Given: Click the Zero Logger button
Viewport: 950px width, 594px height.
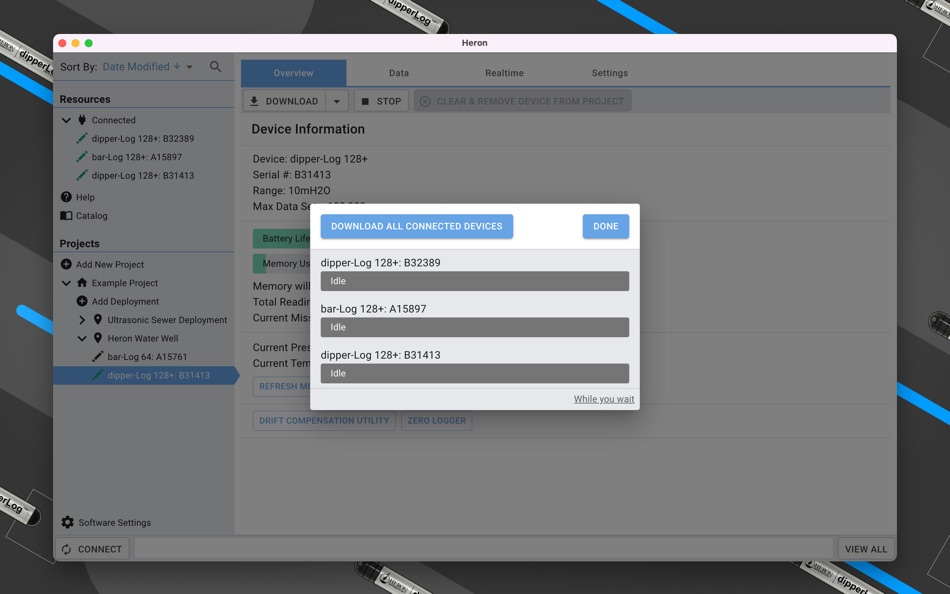Looking at the screenshot, I should [x=436, y=421].
